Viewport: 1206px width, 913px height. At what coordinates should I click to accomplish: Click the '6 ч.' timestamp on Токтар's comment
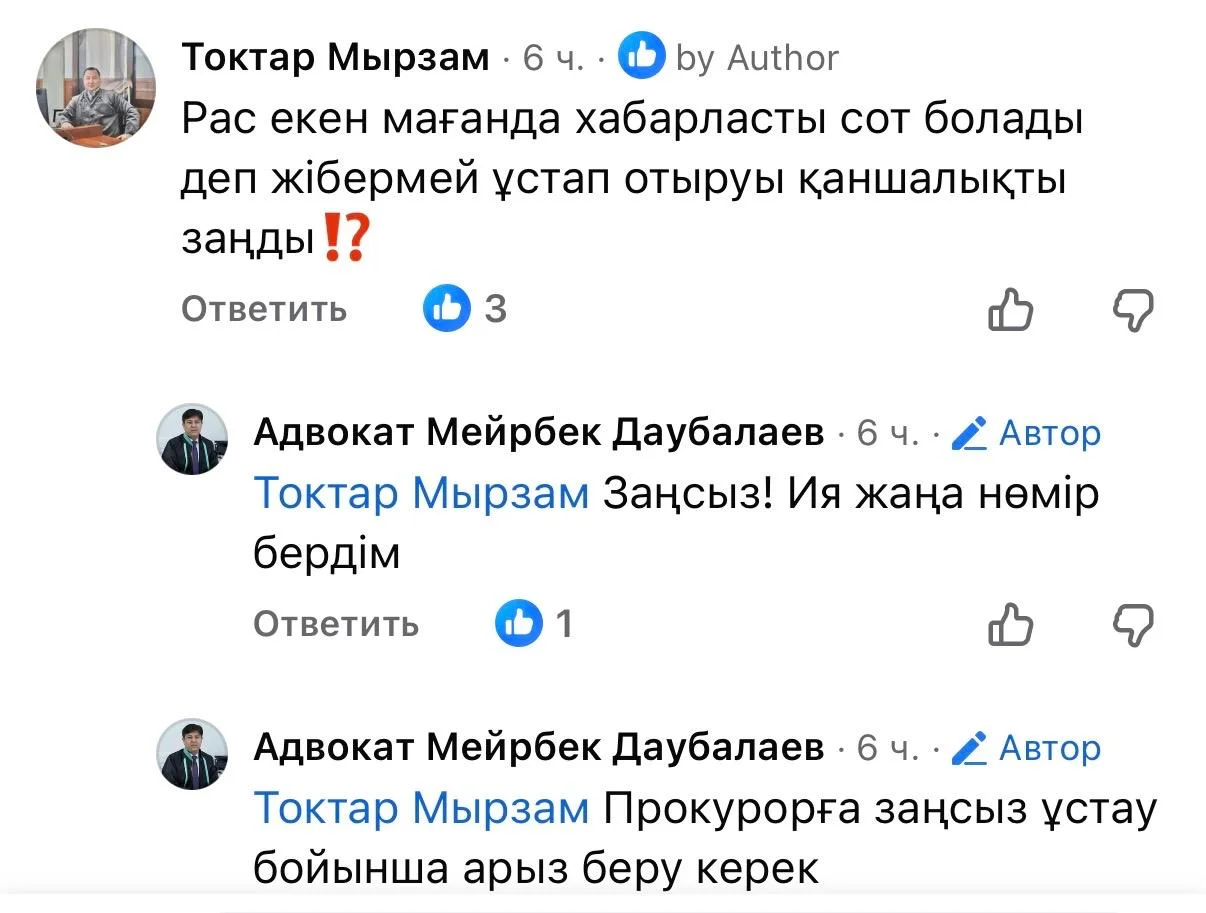coord(553,59)
